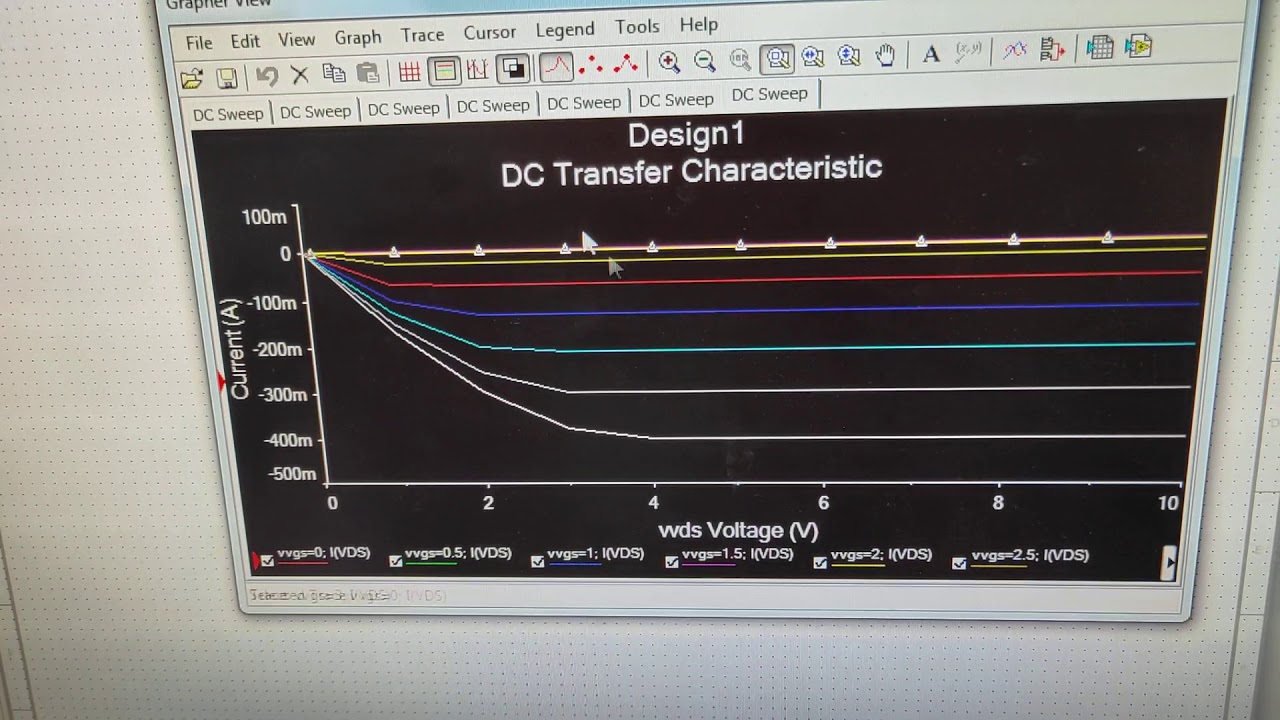Image resolution: width=1280 pixels, height=720 pixels.
Task: Open the Graph menu
Action: tap(358, 37)
